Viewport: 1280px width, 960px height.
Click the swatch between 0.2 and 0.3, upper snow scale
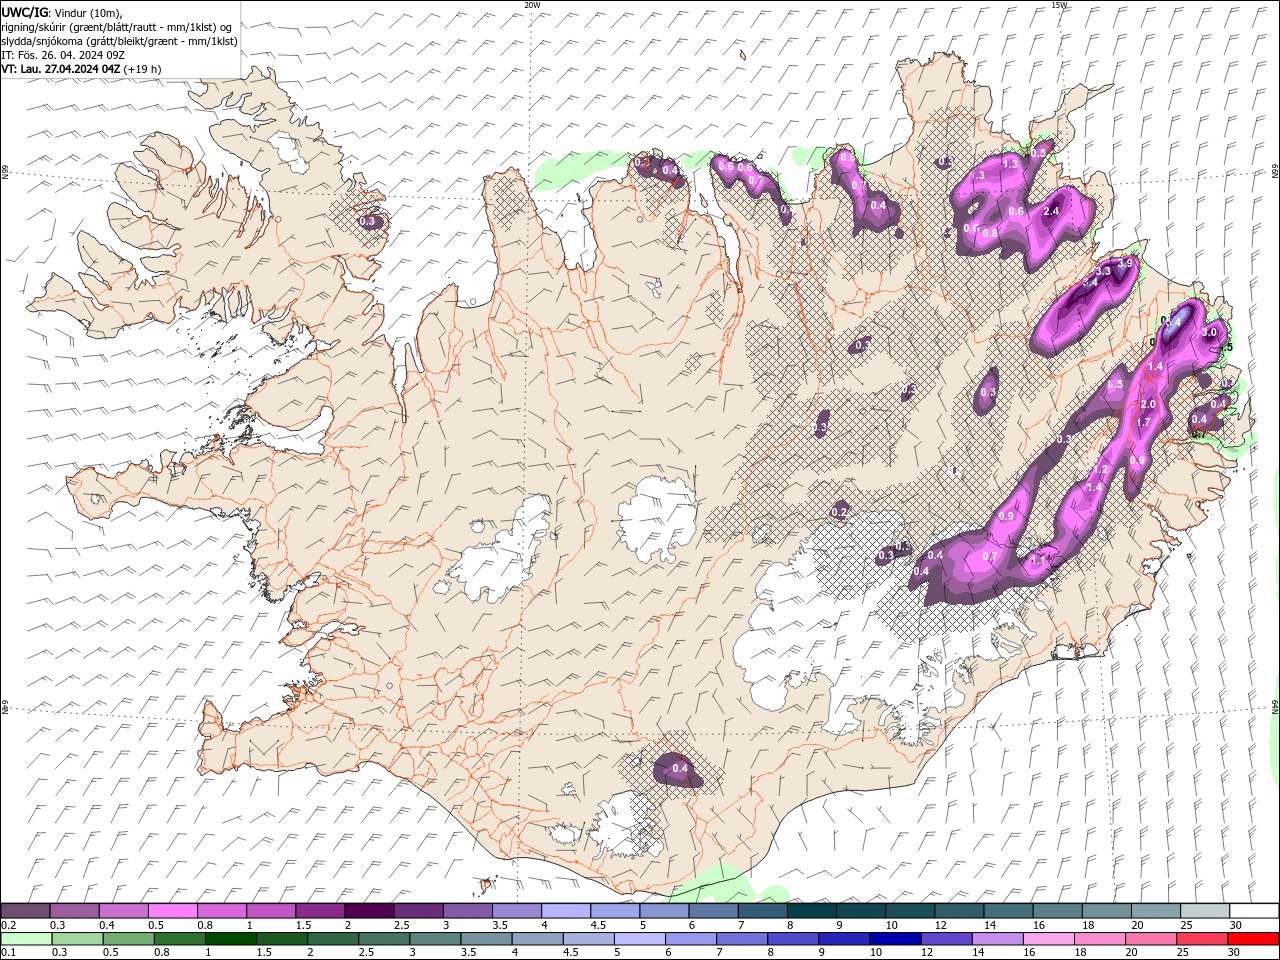point(25,911)
